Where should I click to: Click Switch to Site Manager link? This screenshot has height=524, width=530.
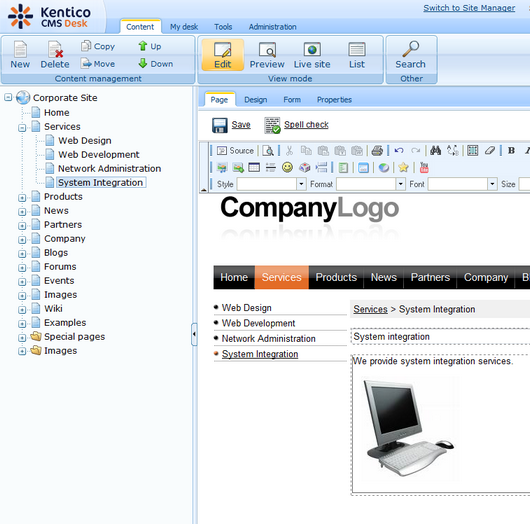tap(469, 8)
